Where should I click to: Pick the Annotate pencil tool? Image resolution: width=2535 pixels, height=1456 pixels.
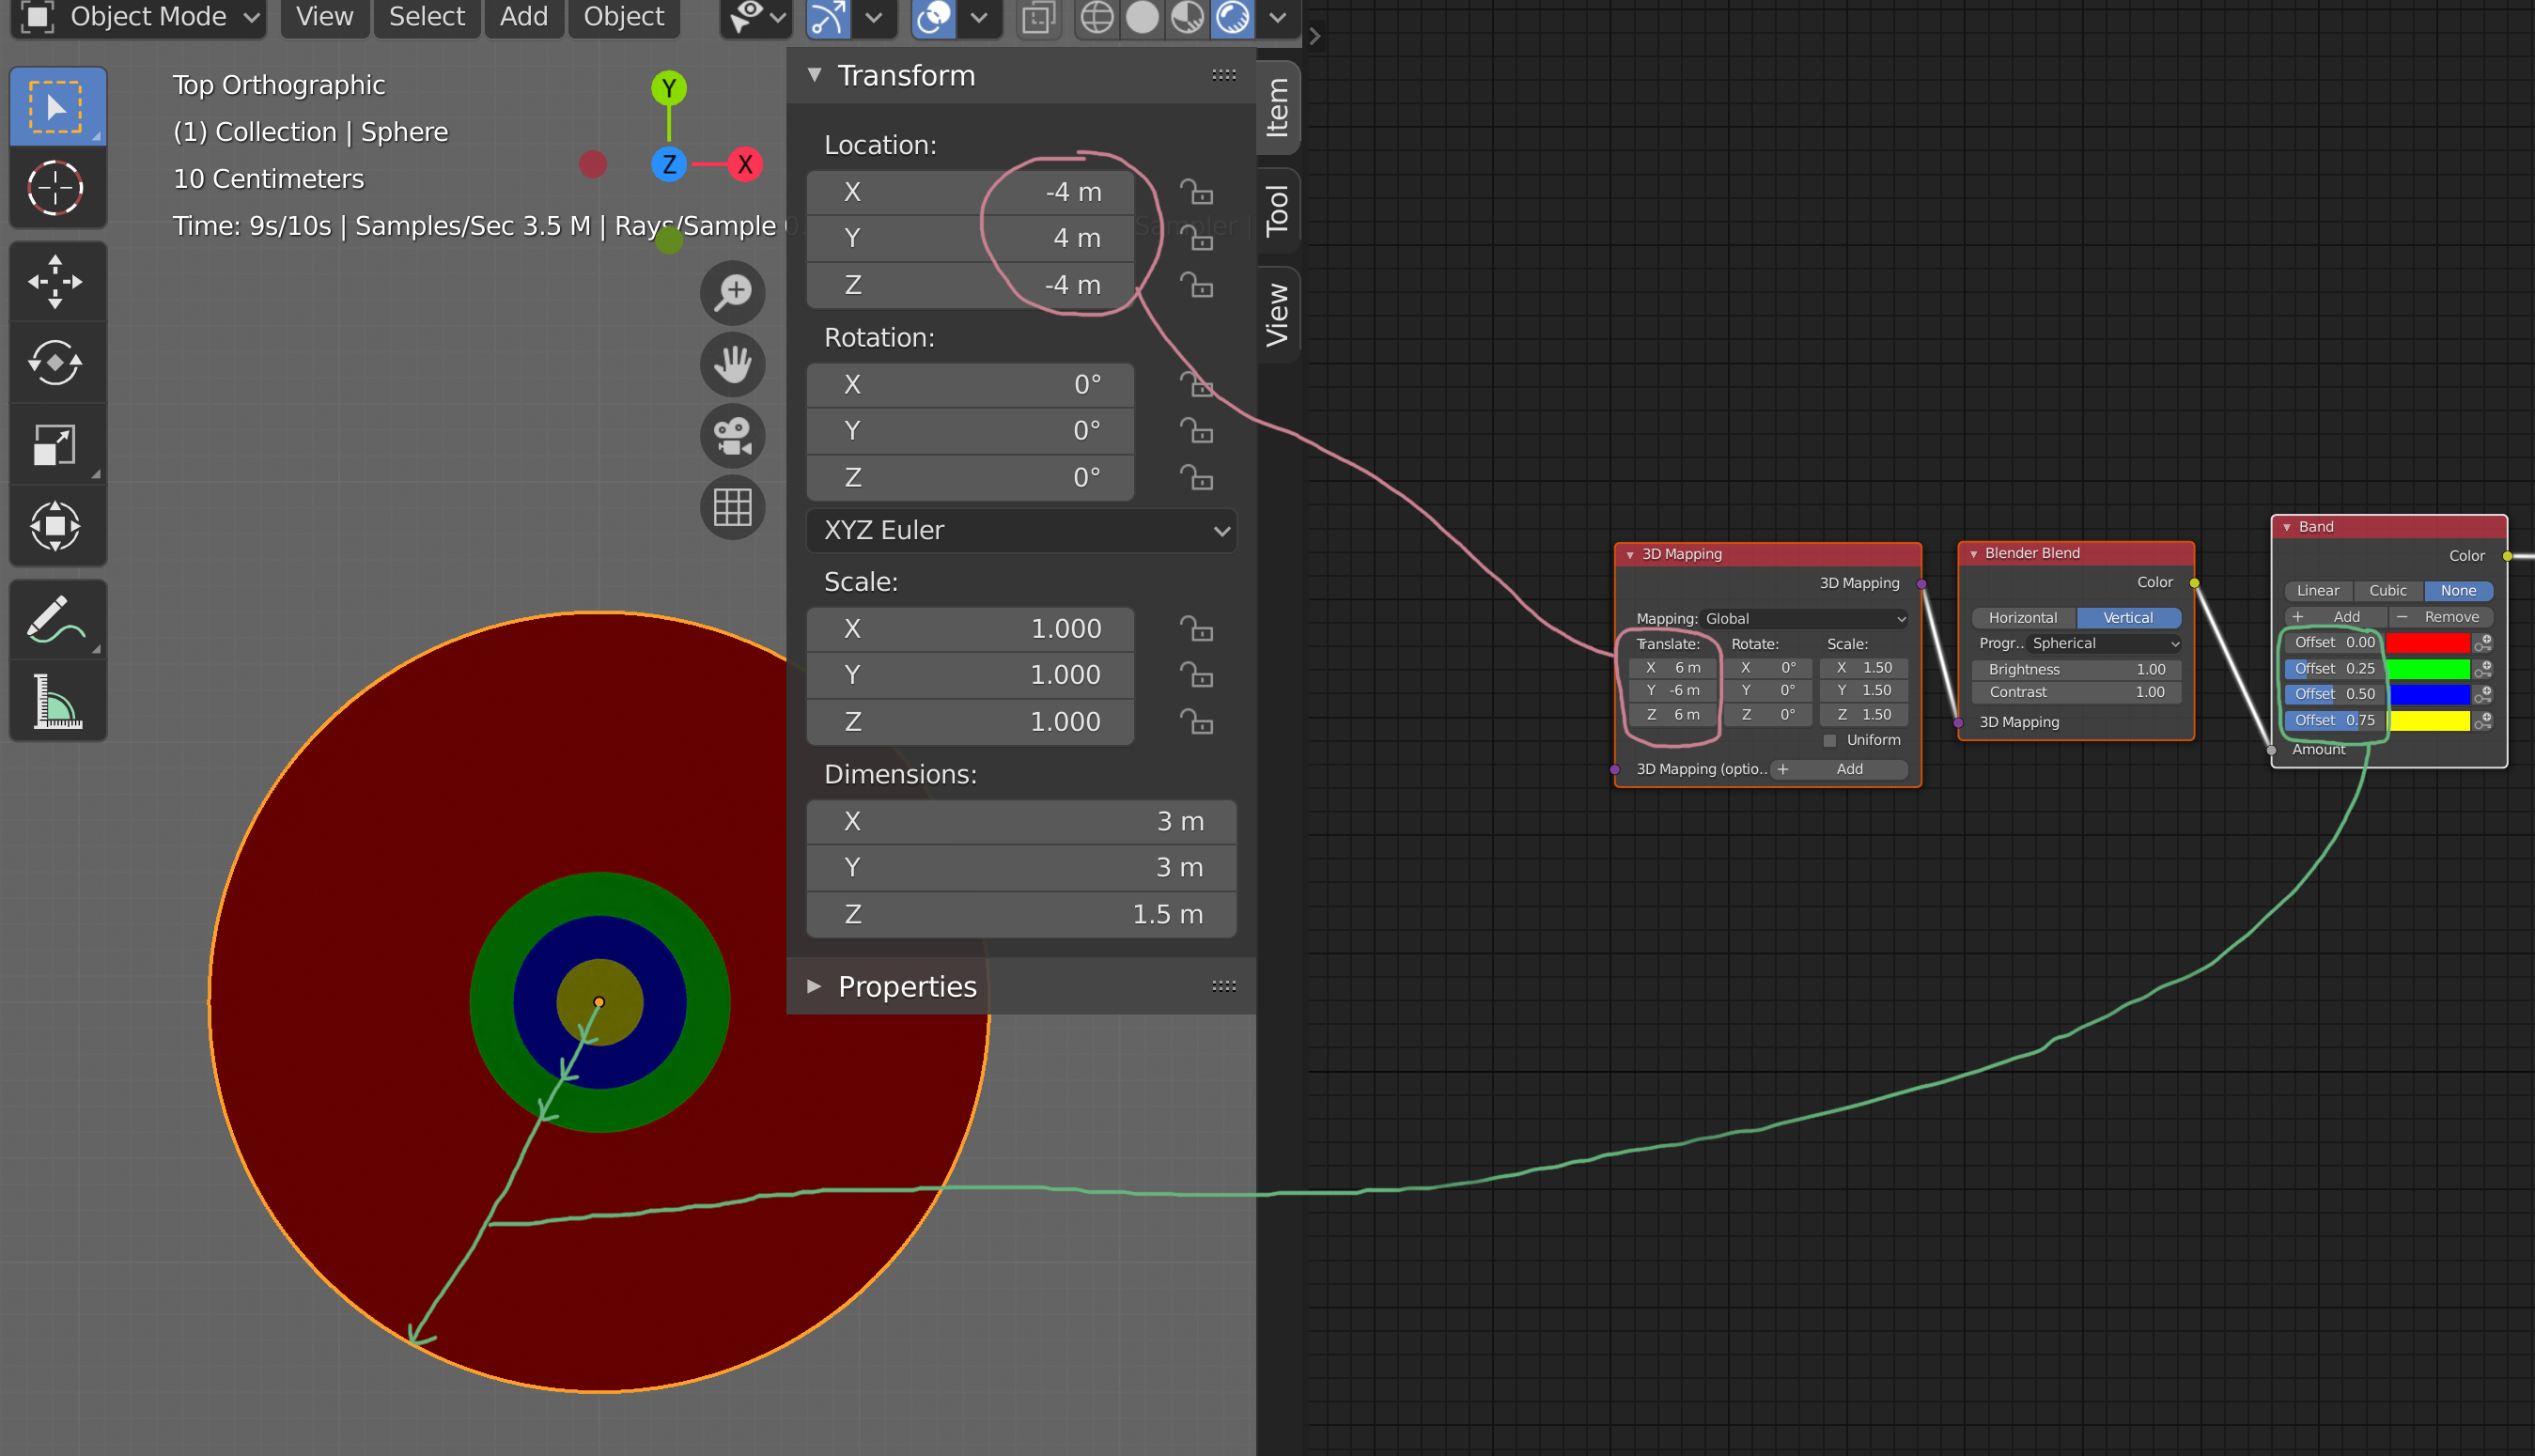56,619
